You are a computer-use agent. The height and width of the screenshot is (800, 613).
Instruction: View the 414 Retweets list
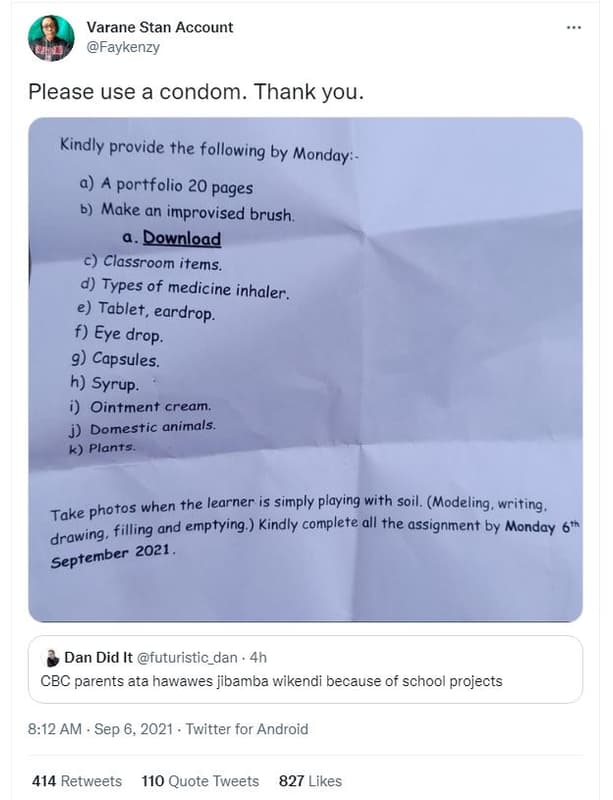pyautogui.click(x=76, y=781)
